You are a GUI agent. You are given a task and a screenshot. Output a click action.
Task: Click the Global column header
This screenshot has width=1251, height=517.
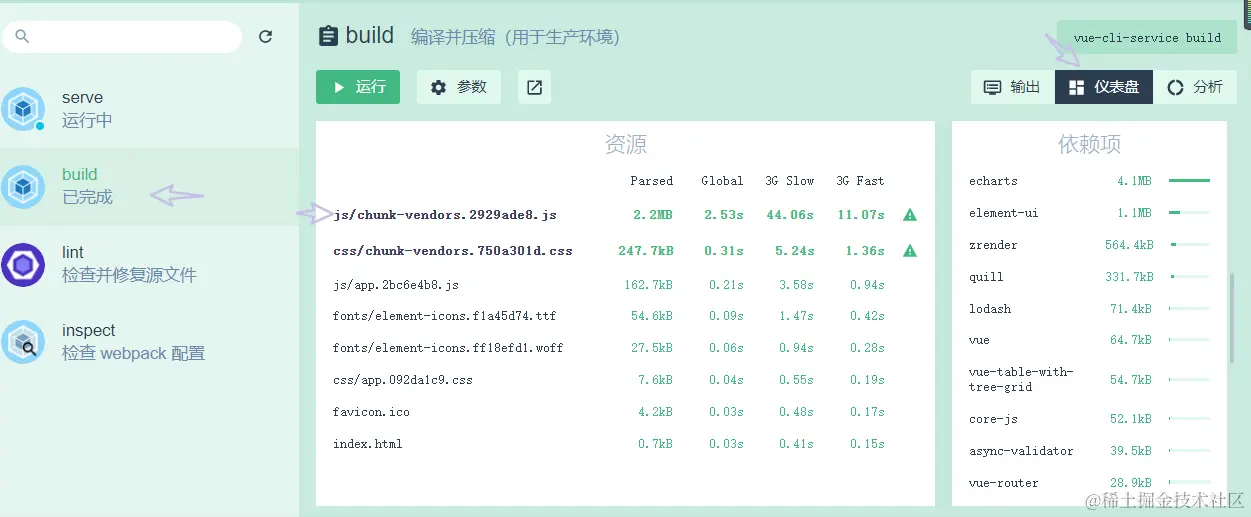722,181
